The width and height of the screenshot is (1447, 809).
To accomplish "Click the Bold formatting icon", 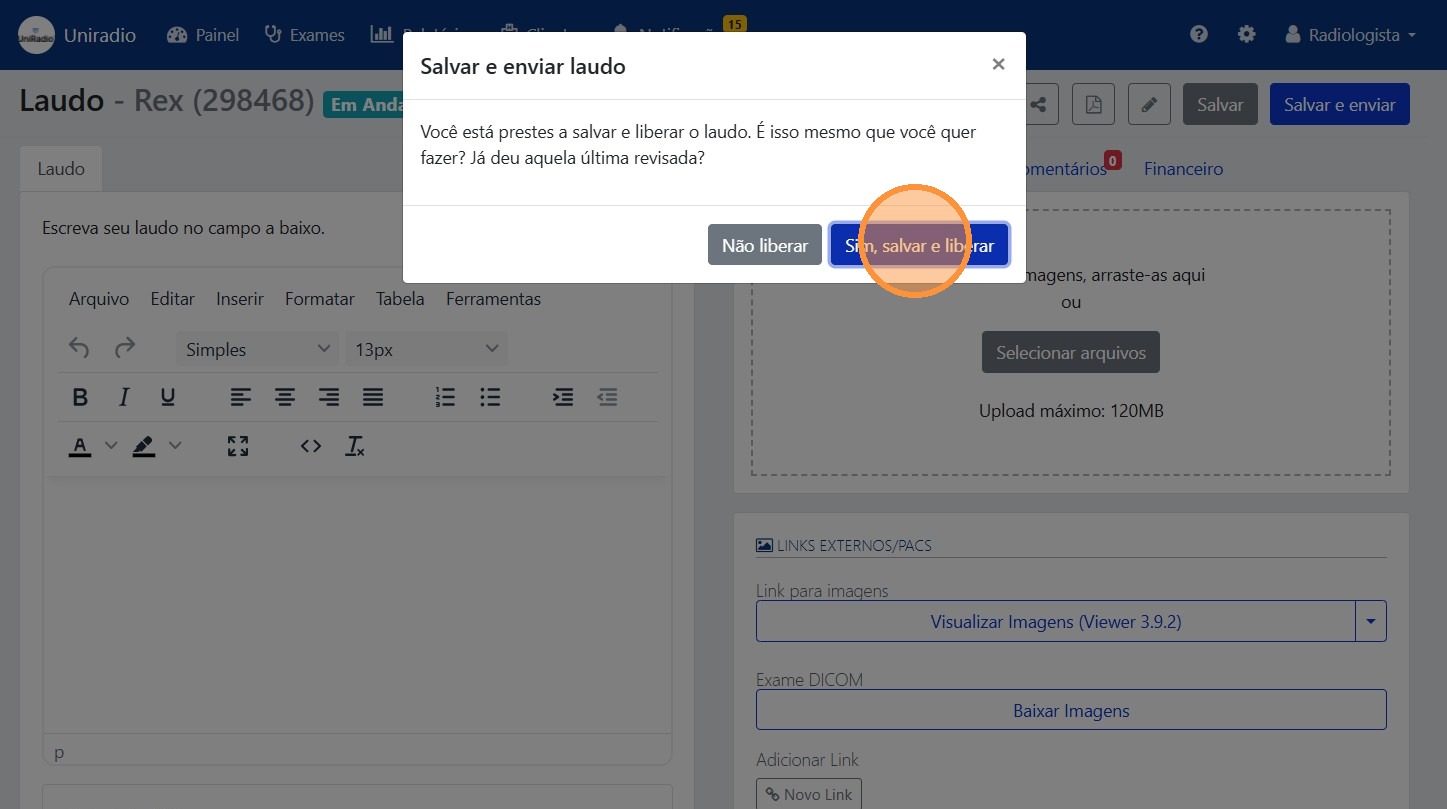I will click(x=81, y=398).
